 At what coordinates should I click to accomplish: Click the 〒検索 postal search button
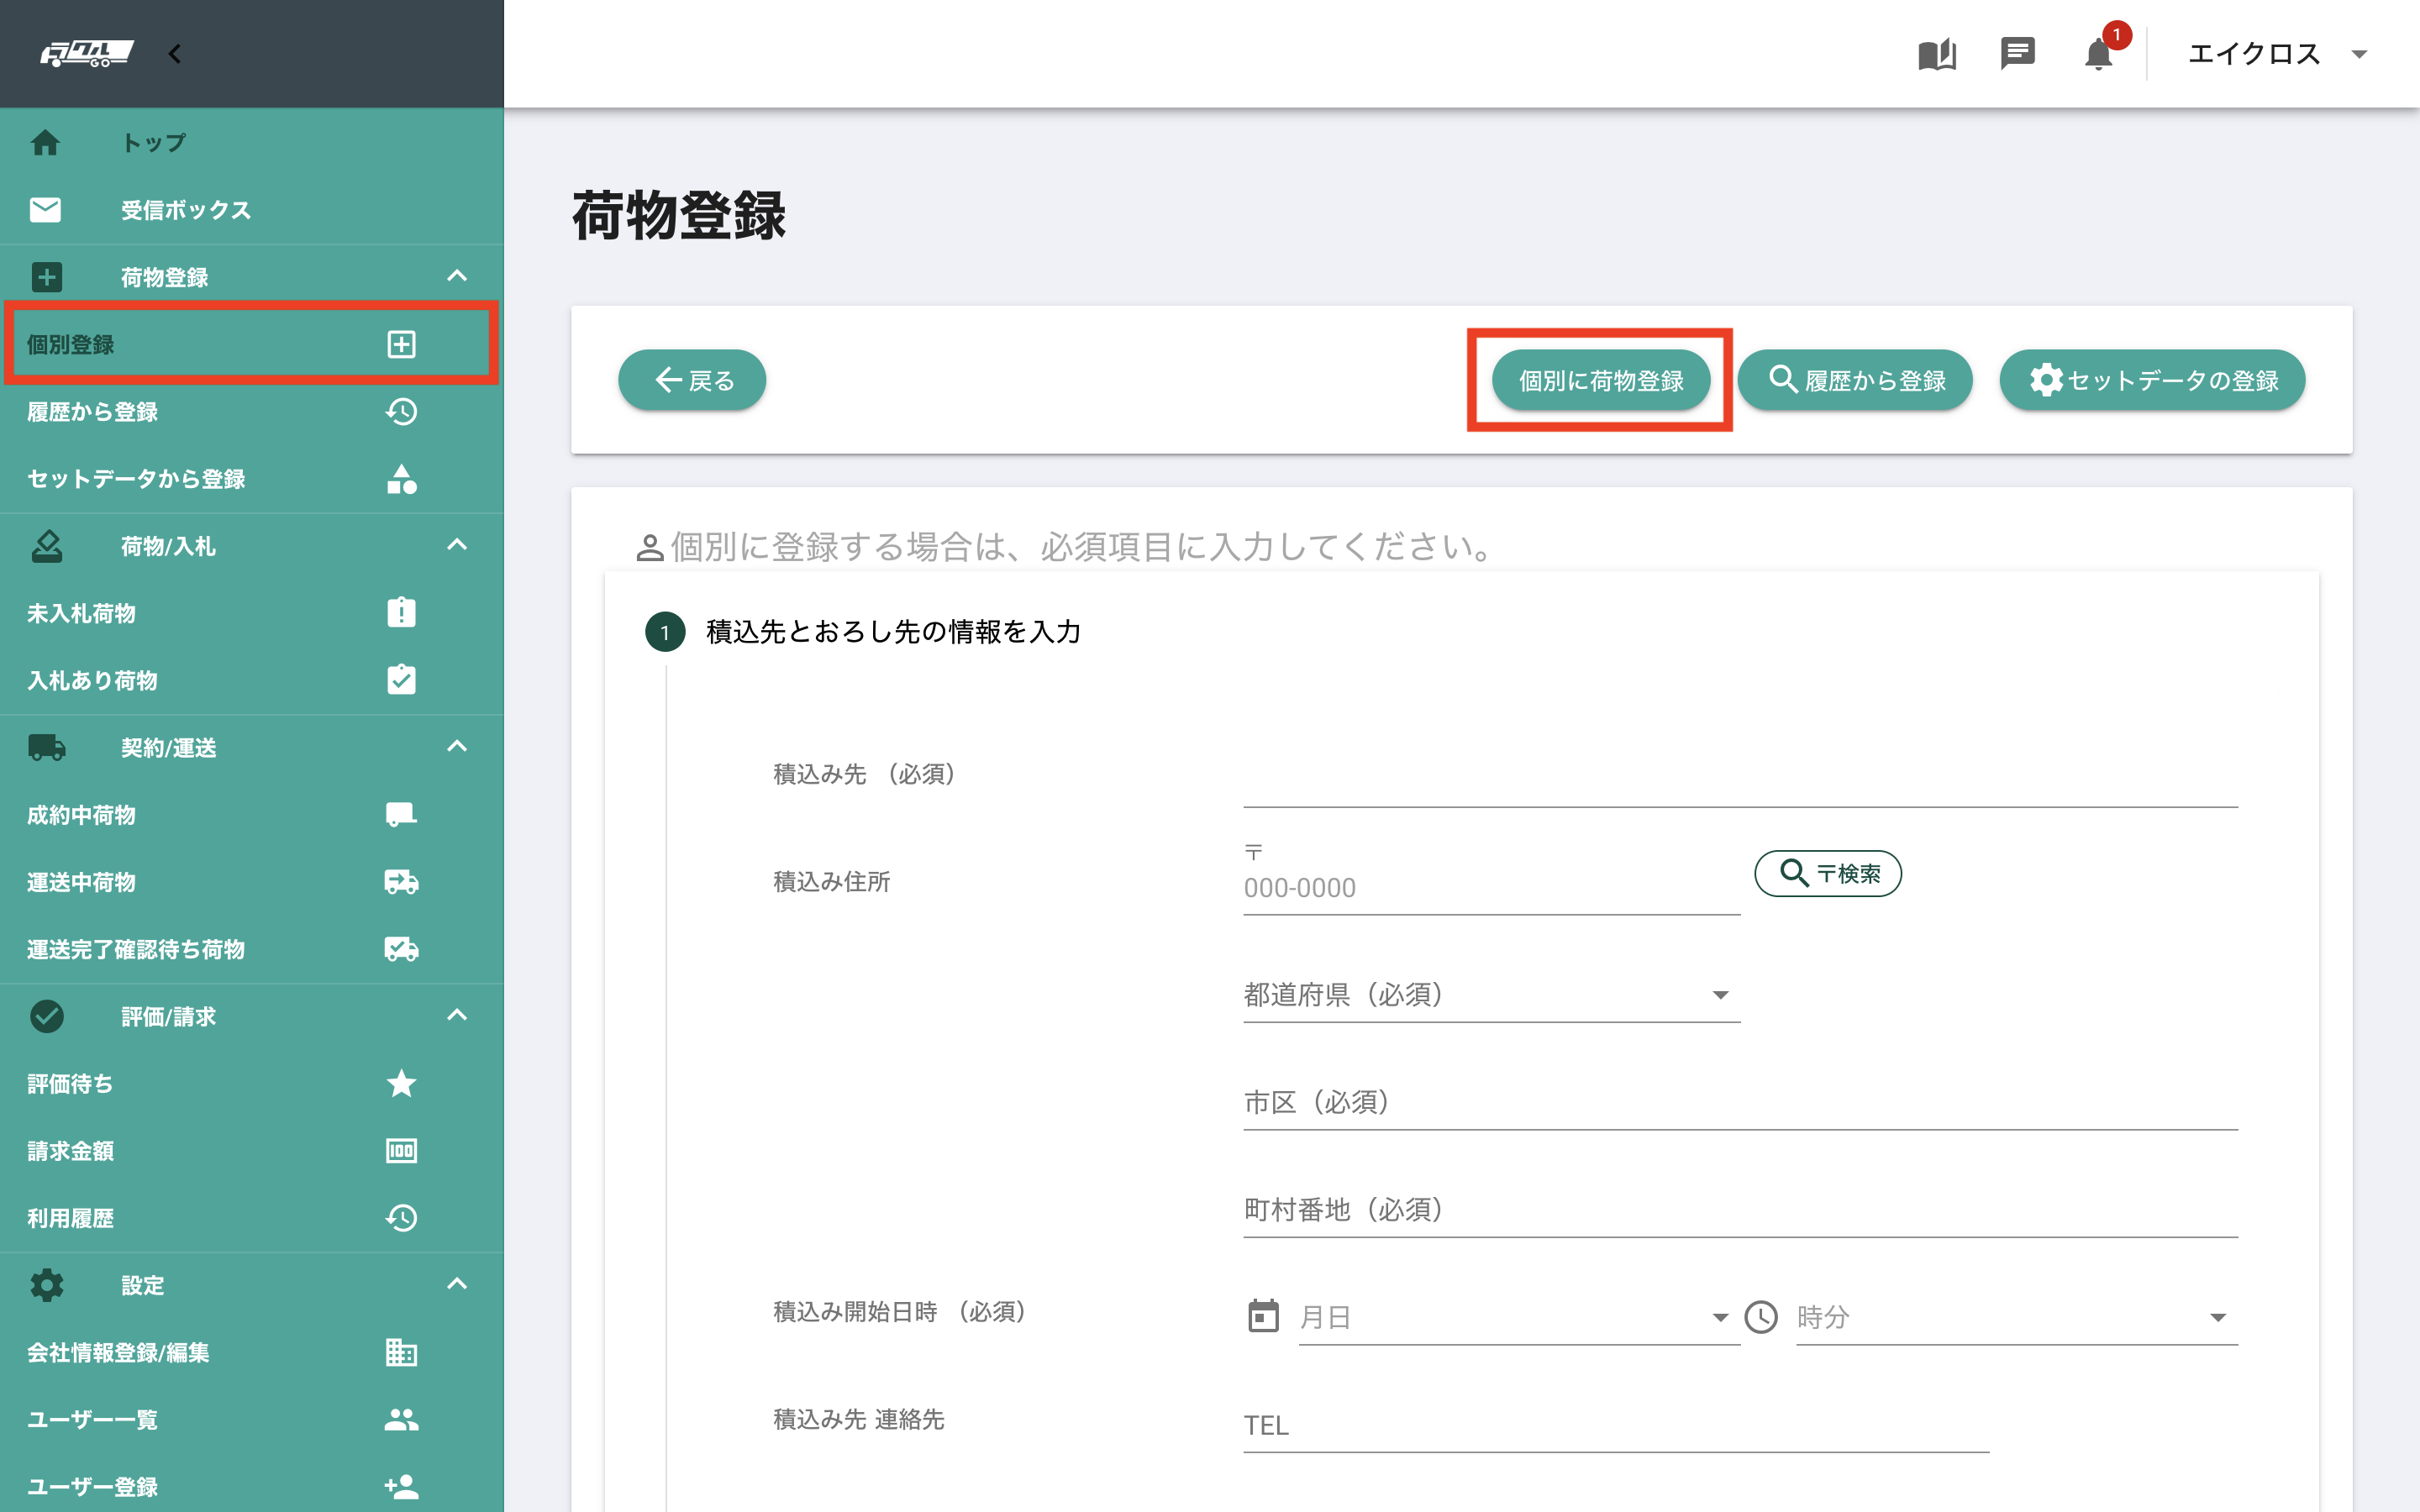[x=1828, y=874]
